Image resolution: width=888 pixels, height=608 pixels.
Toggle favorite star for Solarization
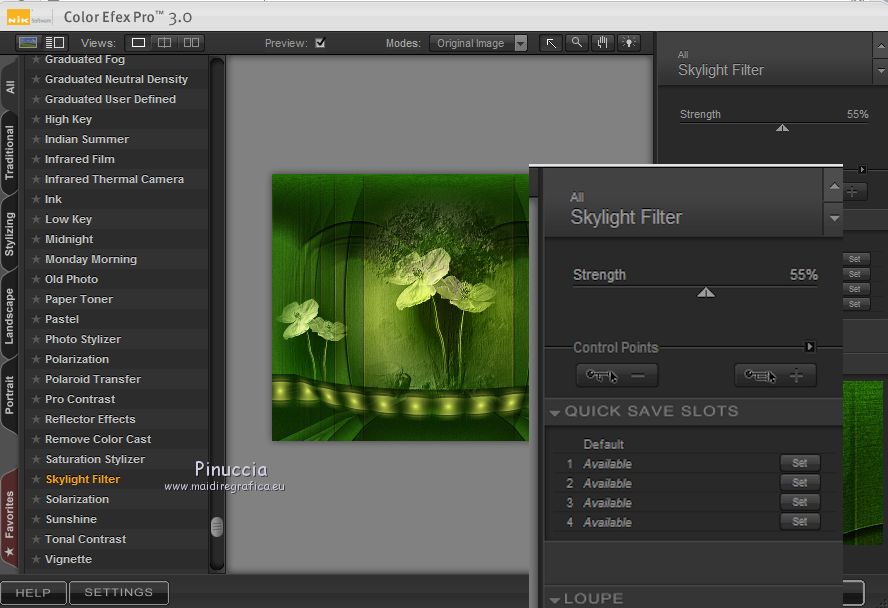[x=36, y=499]
